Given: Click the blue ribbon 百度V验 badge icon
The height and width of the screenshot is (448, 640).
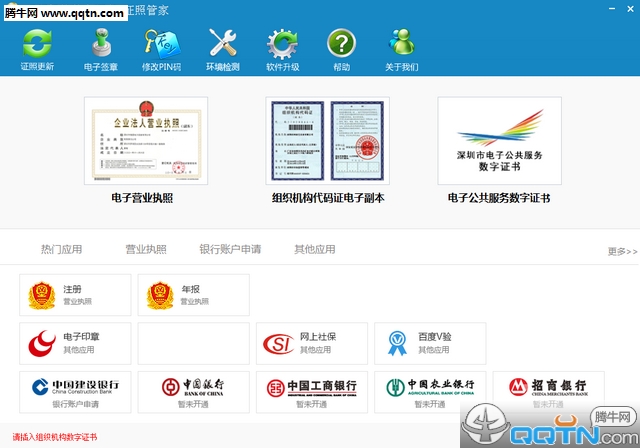Looking at the screenshot, I should [x=397, y=343].
